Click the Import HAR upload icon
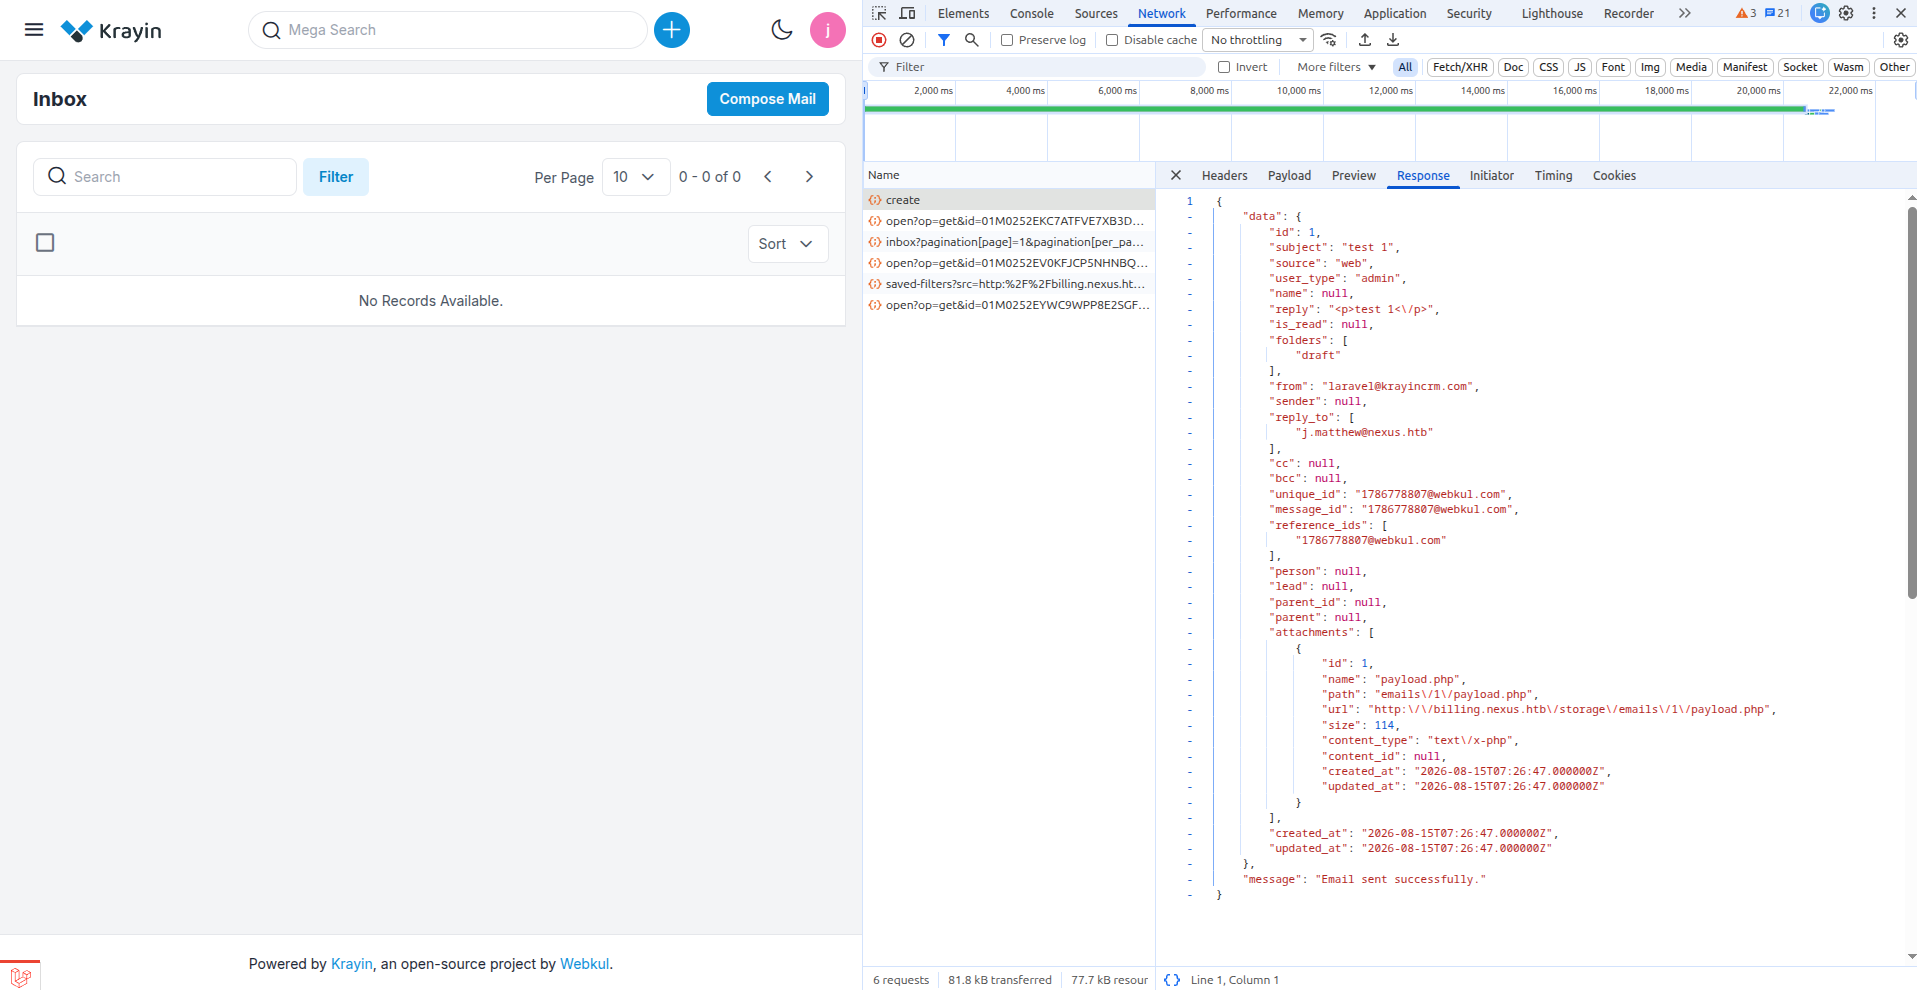Image resolution: width=1917 pixels, height=990 pixels. click(x=1365, y=40)
